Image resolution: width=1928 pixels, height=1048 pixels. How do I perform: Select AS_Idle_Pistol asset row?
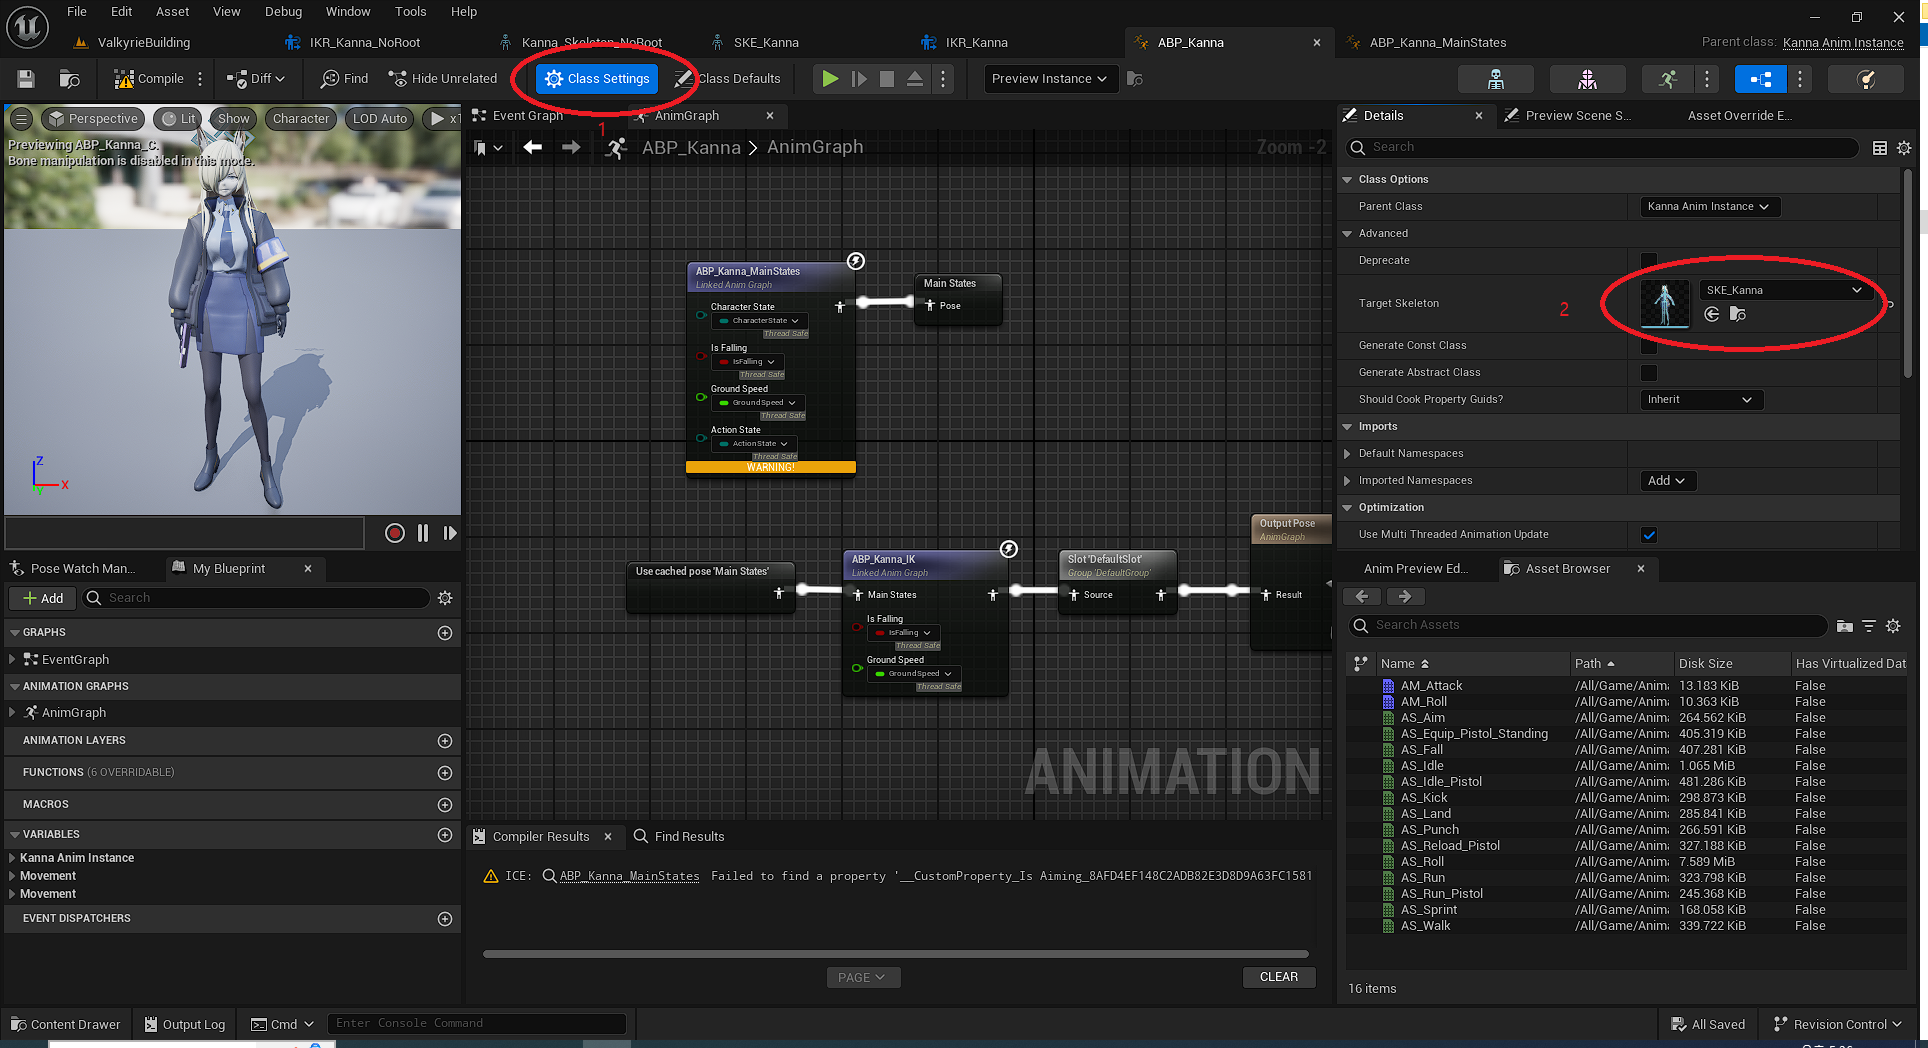click(x=1626, y=782)
